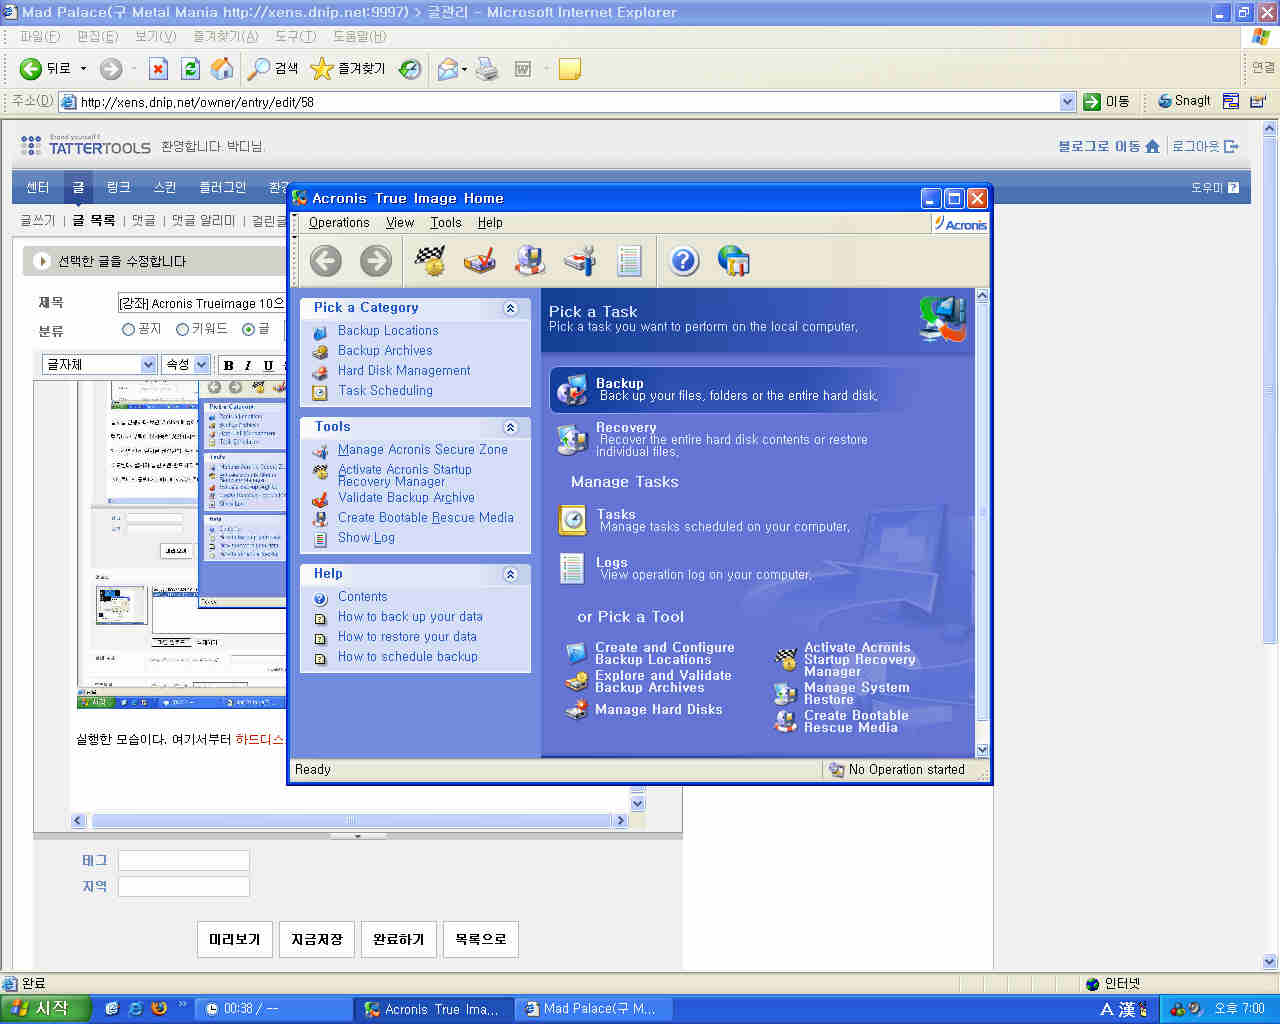This screenshot has height=1024, width=1280.
Task: Click Create Bootable Rescue Media in main pane
Action: coord(856,721)
